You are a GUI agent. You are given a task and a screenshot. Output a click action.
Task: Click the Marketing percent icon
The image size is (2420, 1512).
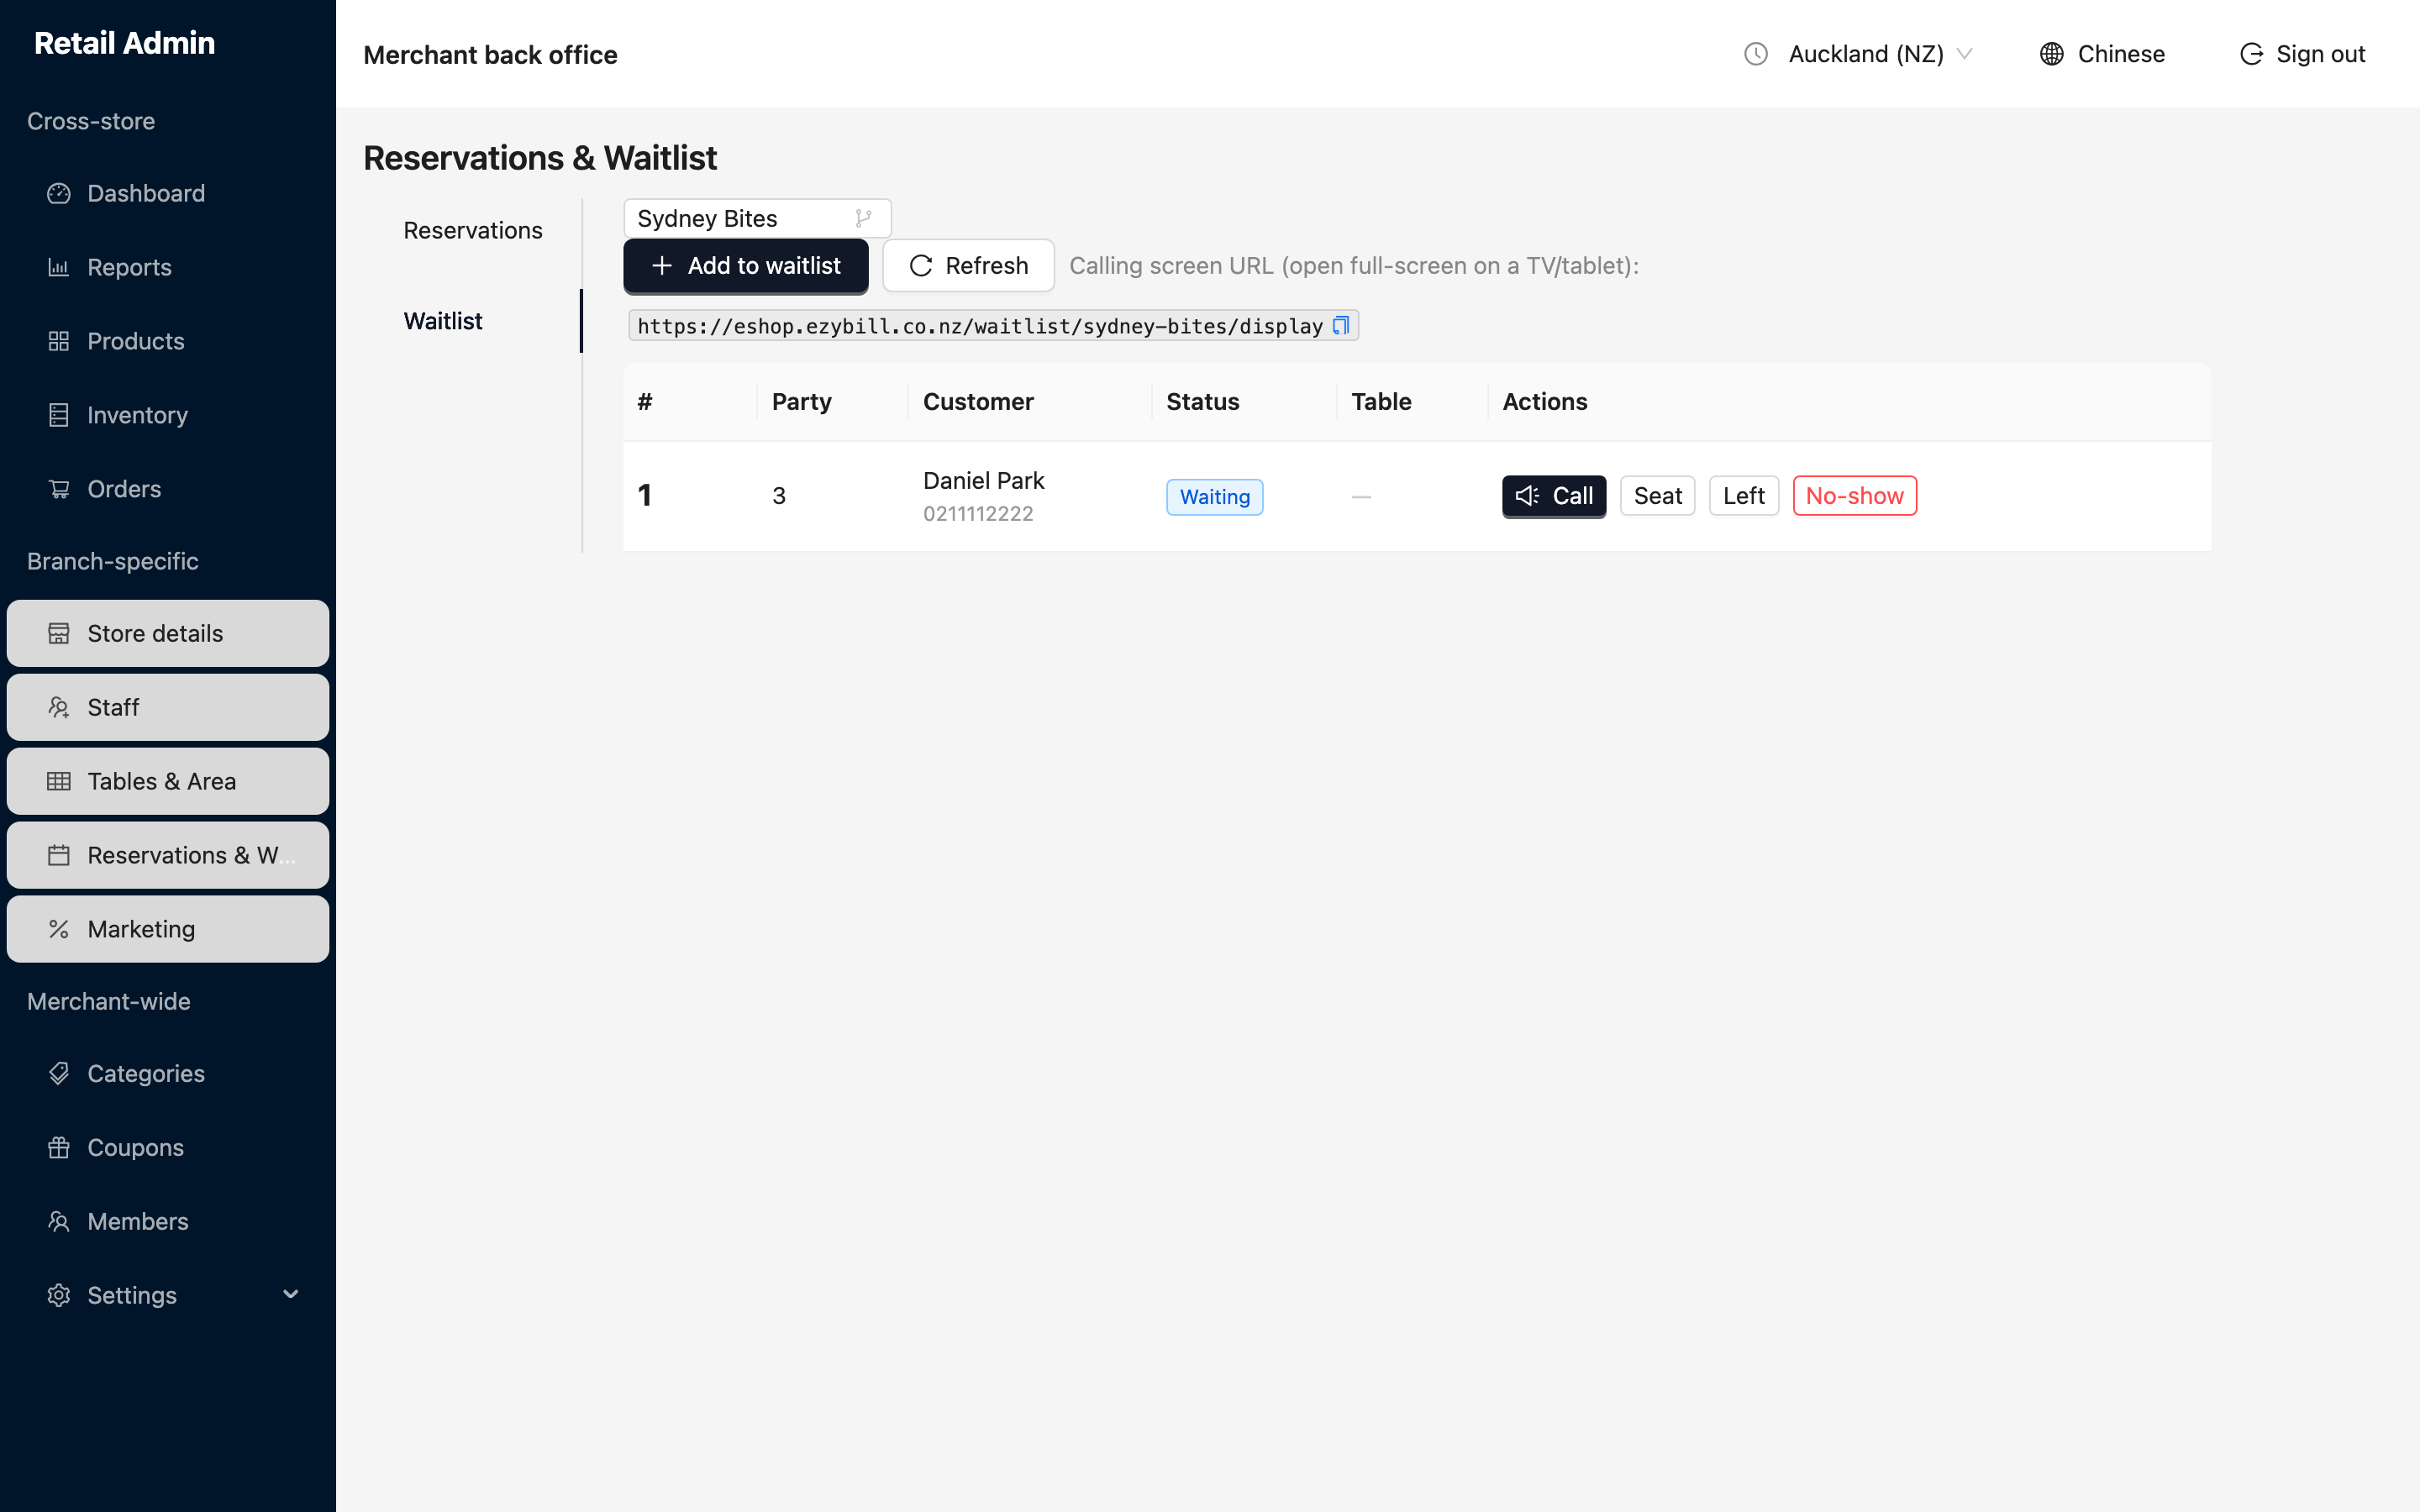(59, 929)
